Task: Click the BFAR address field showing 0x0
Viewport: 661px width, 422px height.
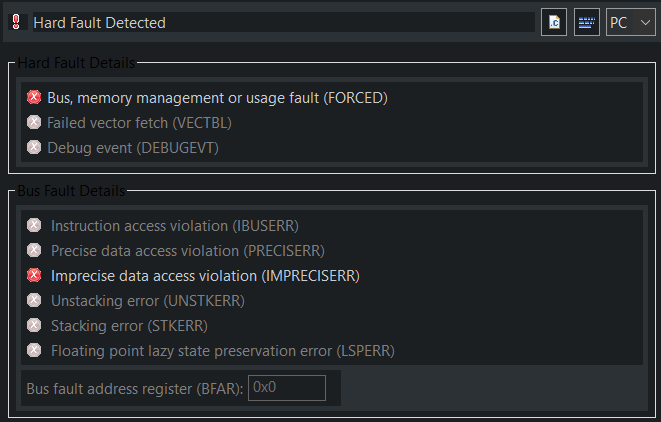Action: point(287,388)
